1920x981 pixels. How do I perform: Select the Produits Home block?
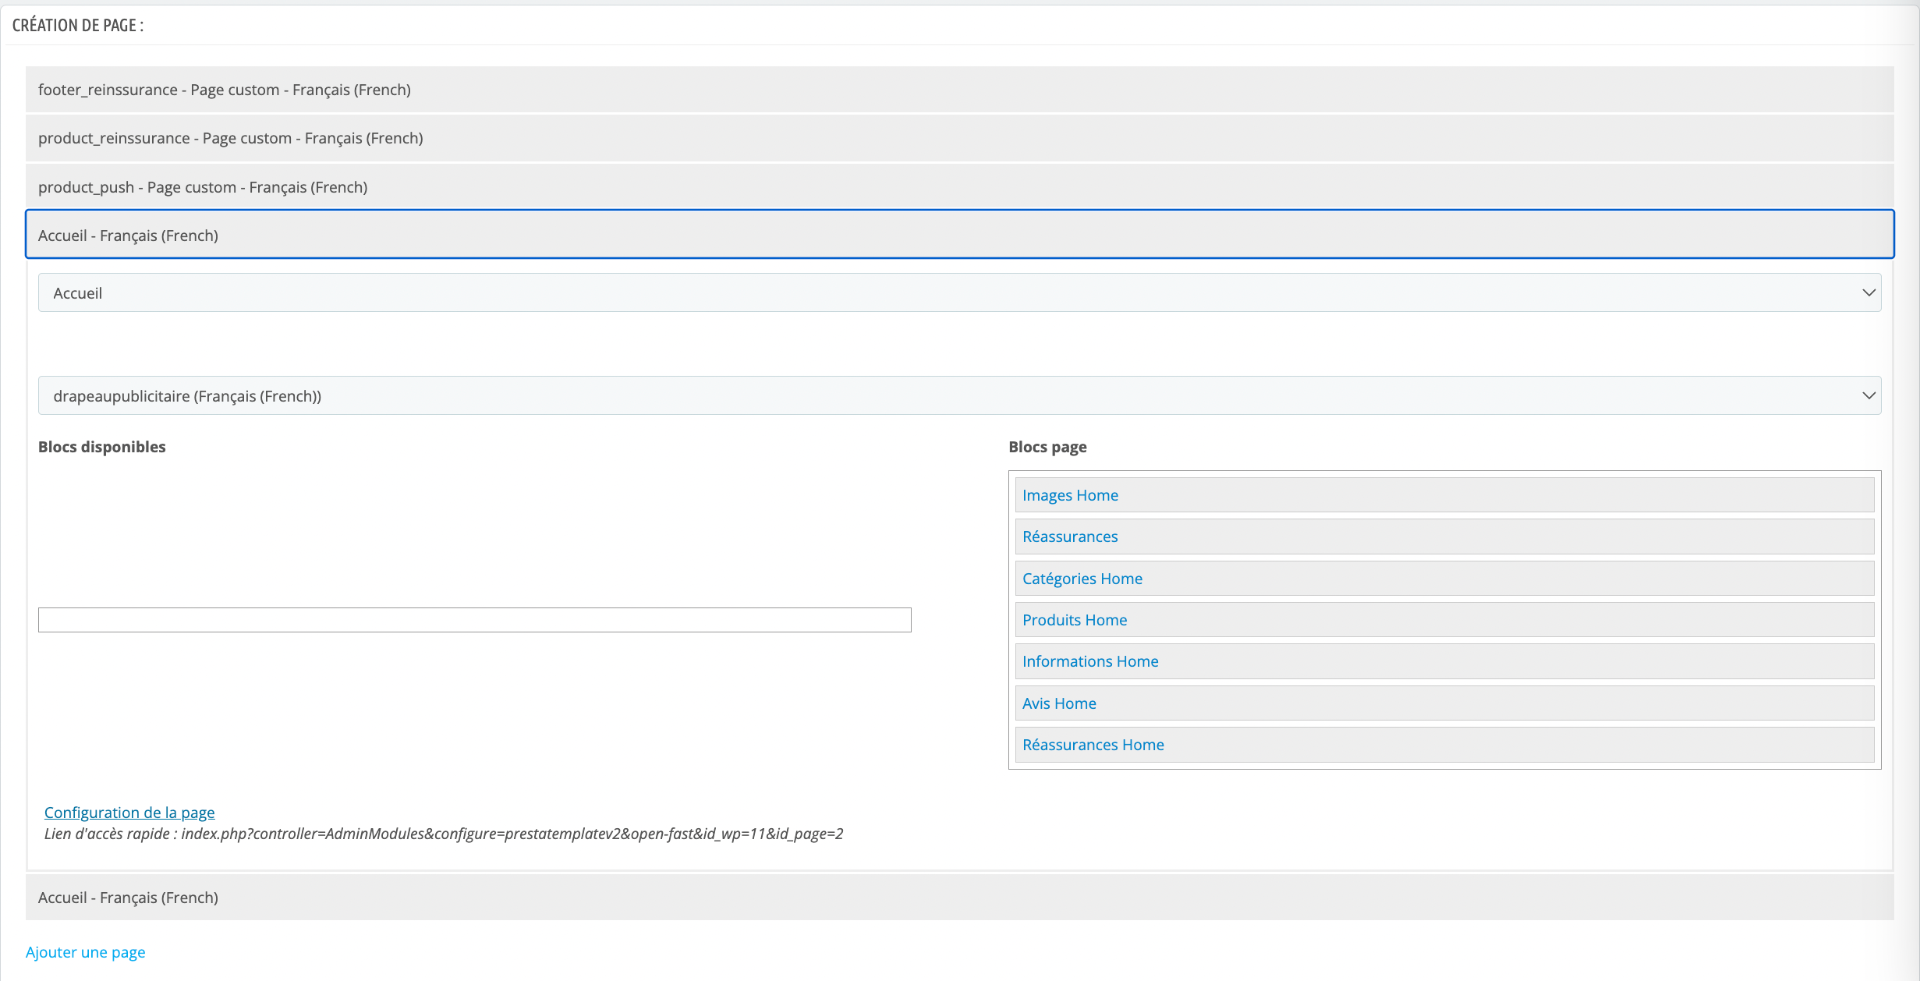point(1445,620)
